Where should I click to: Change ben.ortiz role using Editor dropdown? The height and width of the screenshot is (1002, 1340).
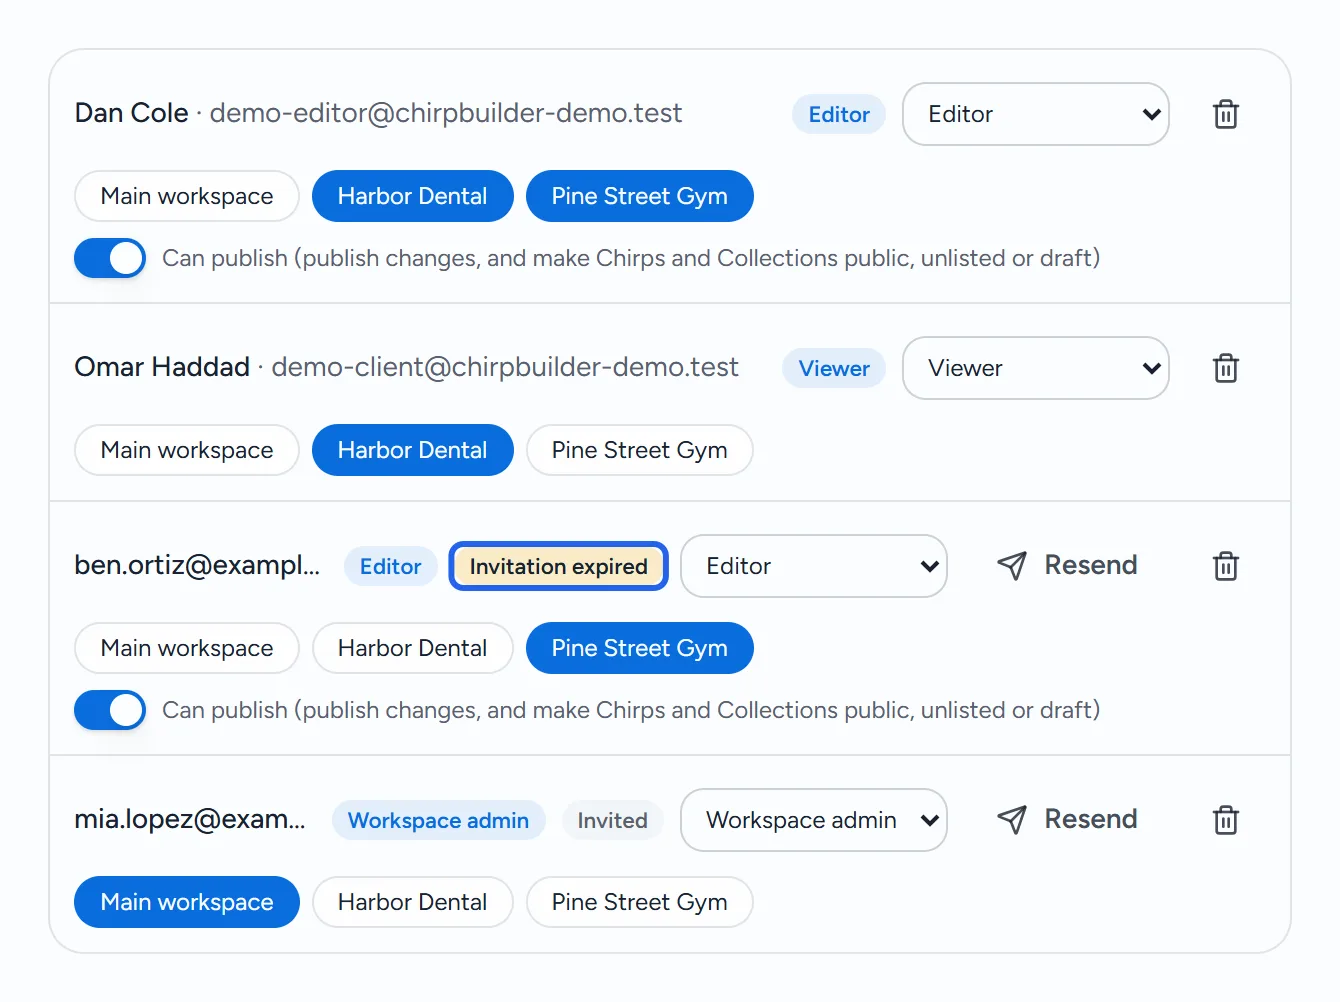[813, 566]
